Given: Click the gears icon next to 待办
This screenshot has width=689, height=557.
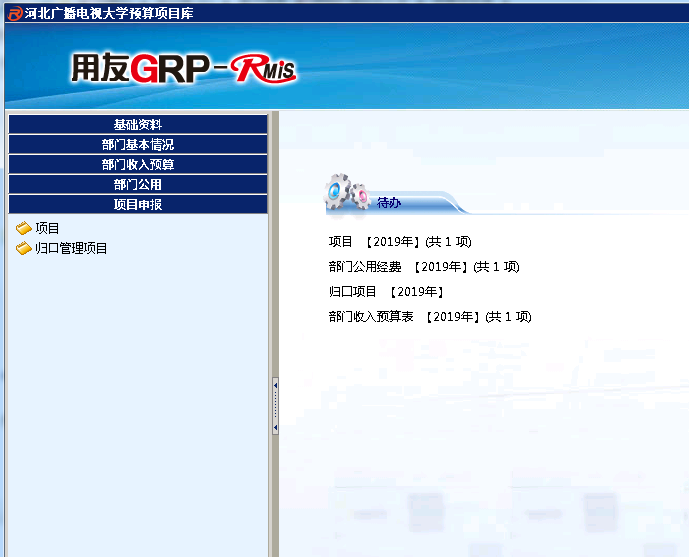Looking at the screenshot, I should pyautogui.click(x=347, y=192).
